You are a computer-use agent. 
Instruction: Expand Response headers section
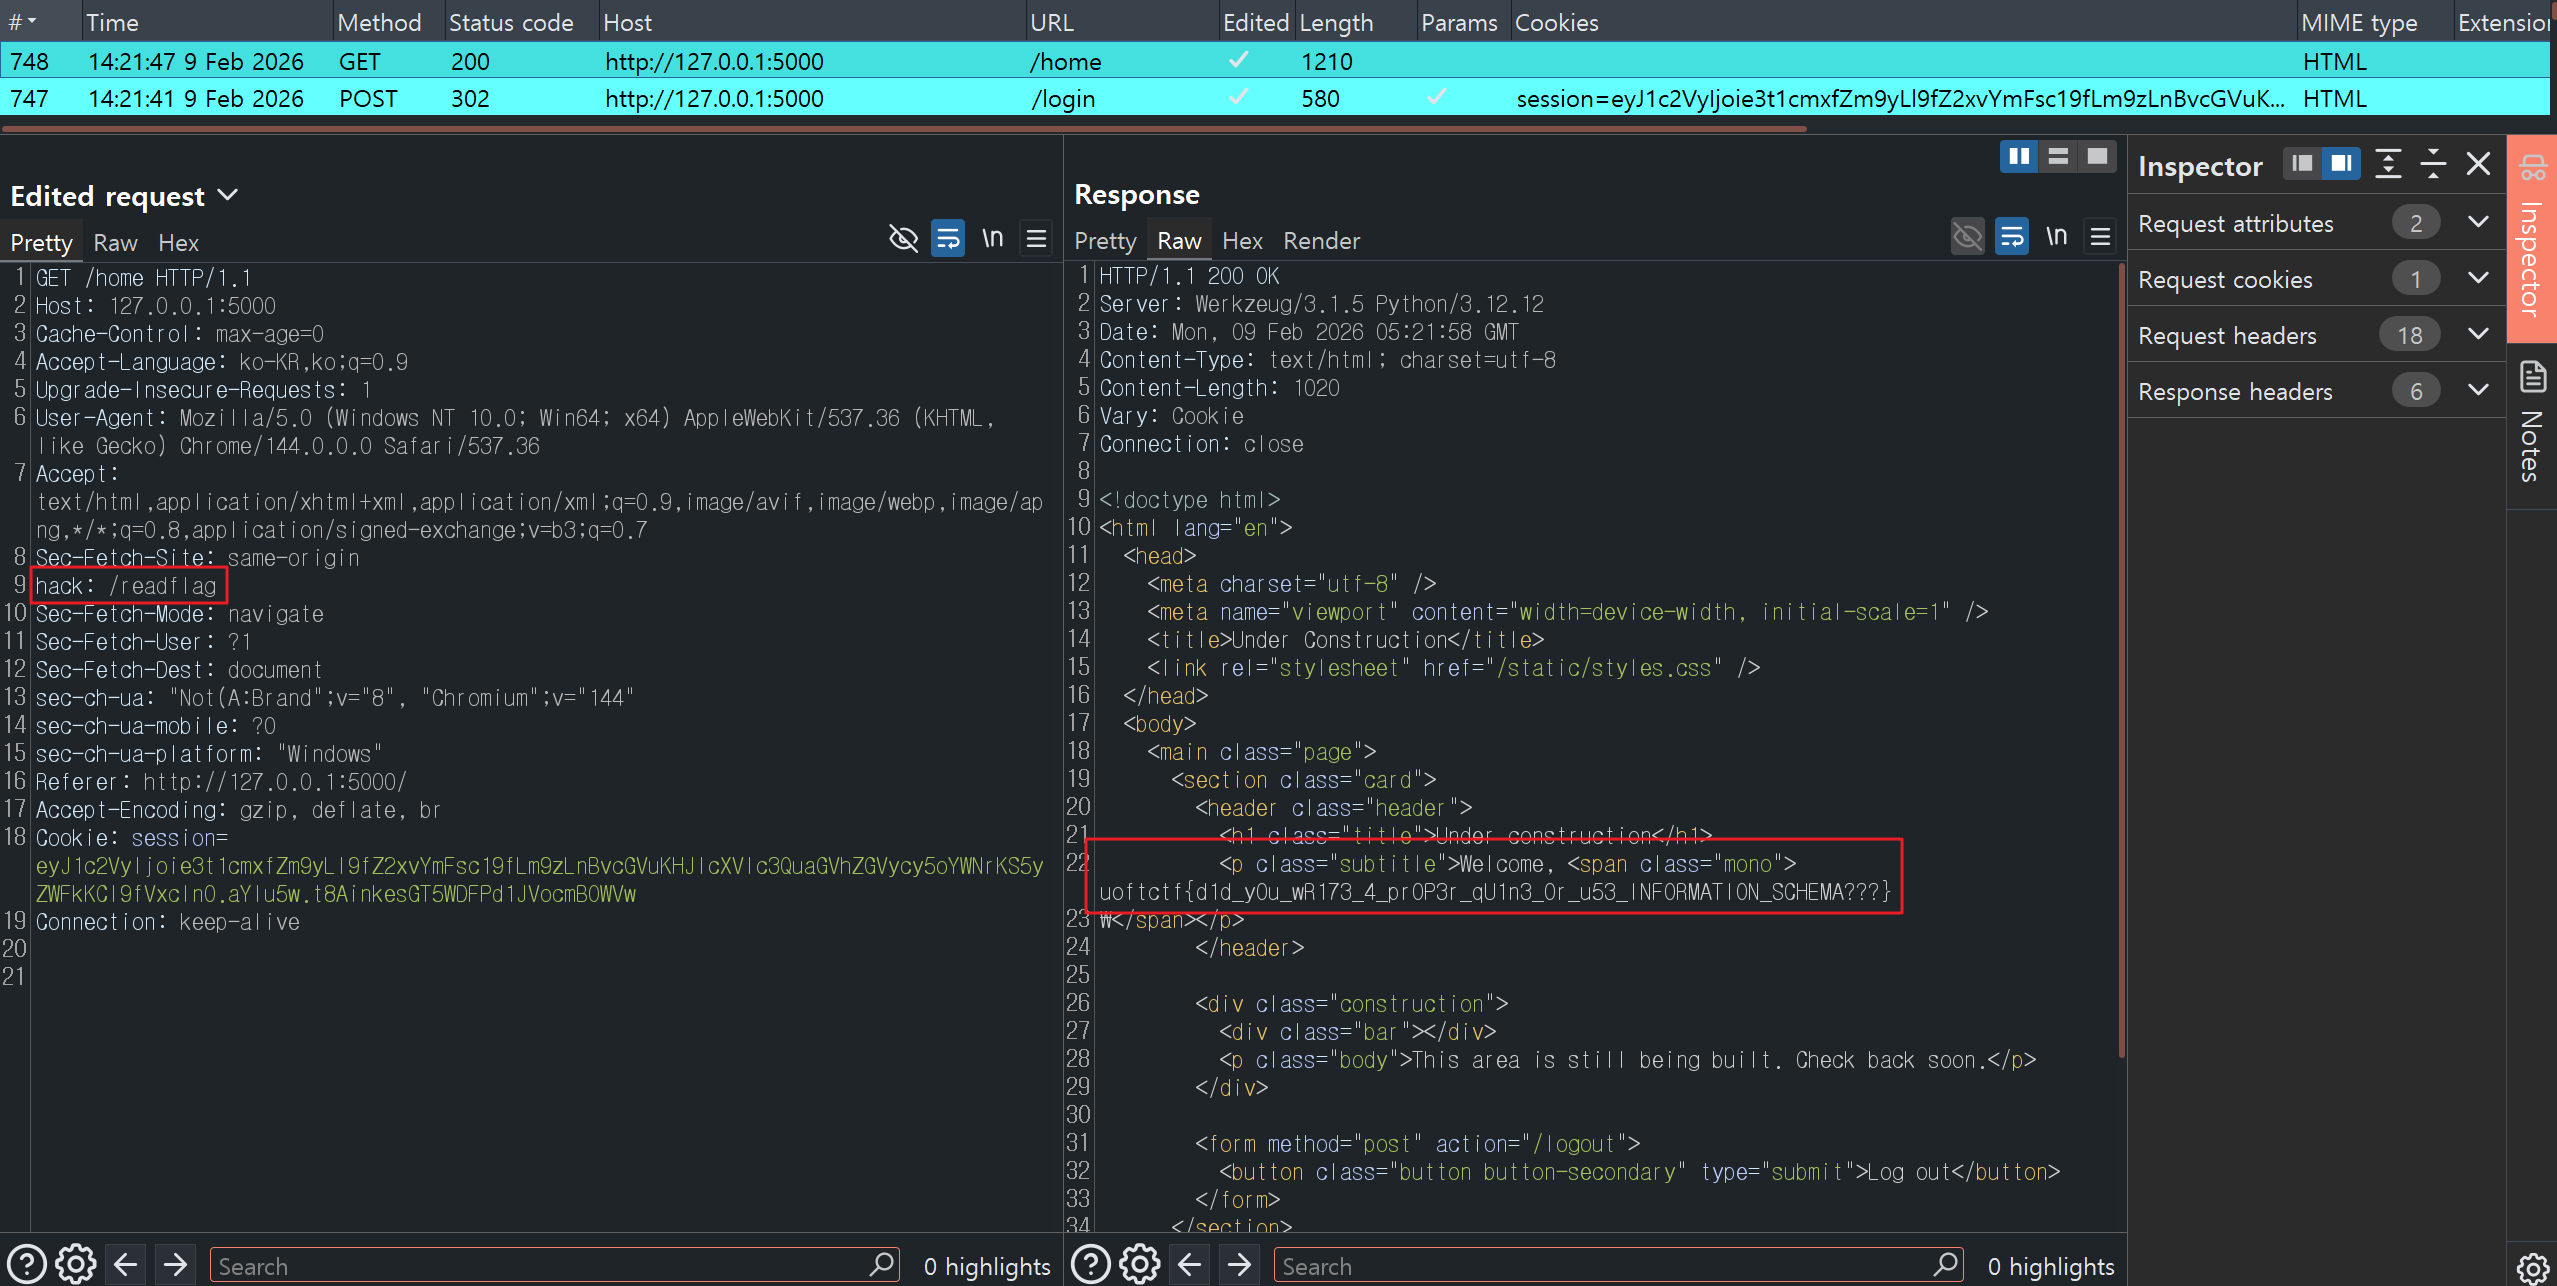click(2478, 391)
